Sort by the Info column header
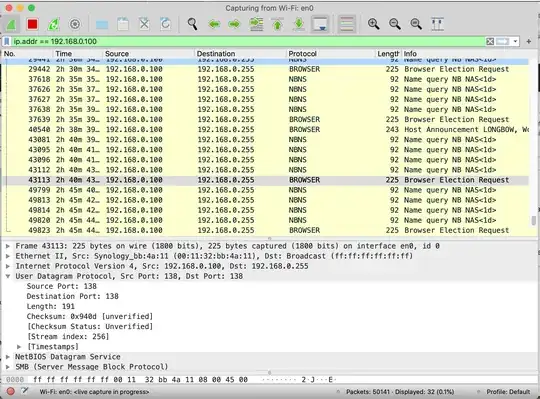 click(x=465, y=54)
